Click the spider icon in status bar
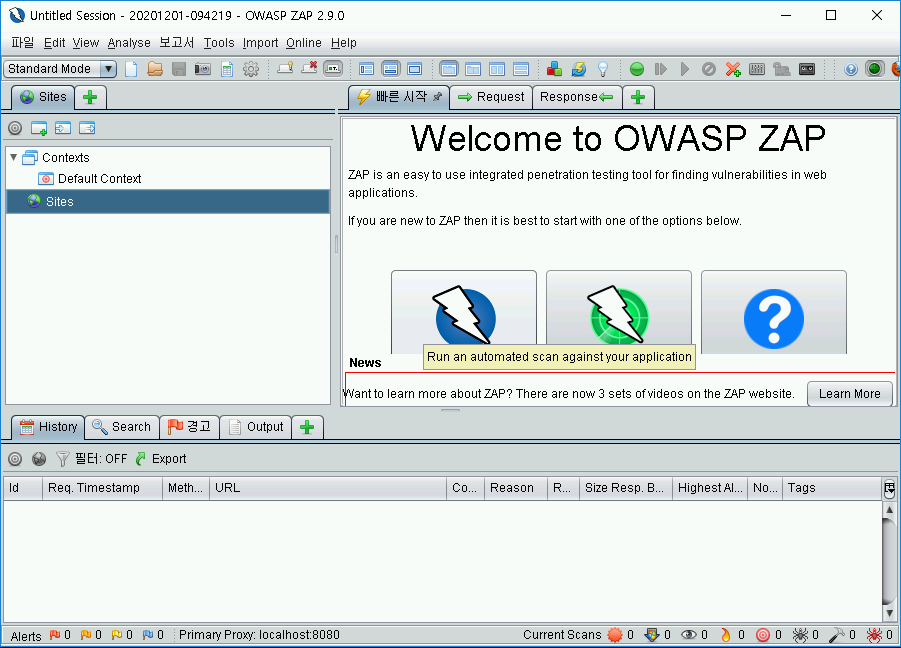 coord(799,635)
